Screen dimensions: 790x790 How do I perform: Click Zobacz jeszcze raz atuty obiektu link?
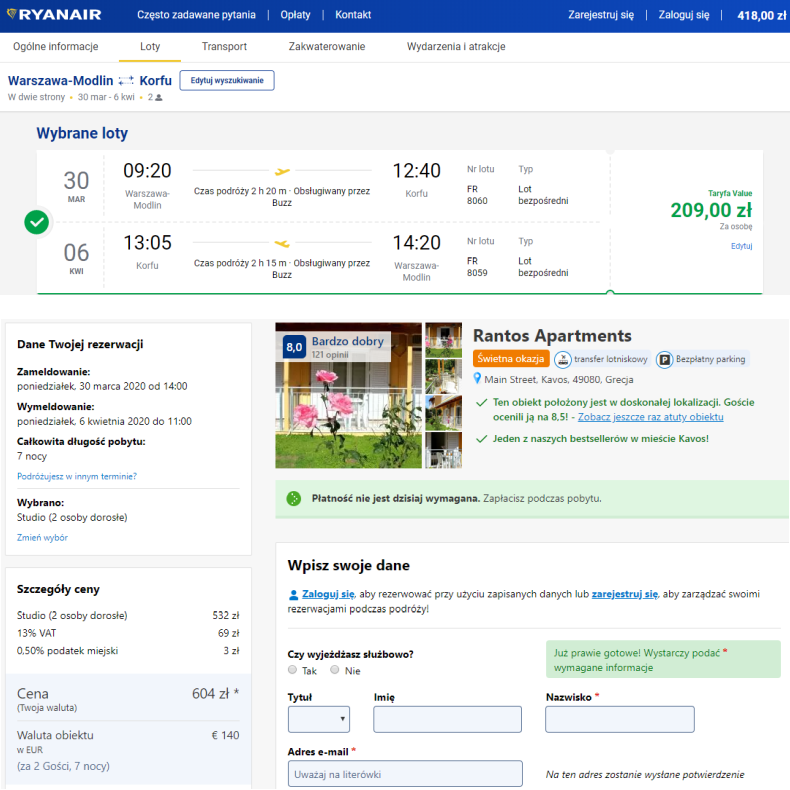click(650, 417)
